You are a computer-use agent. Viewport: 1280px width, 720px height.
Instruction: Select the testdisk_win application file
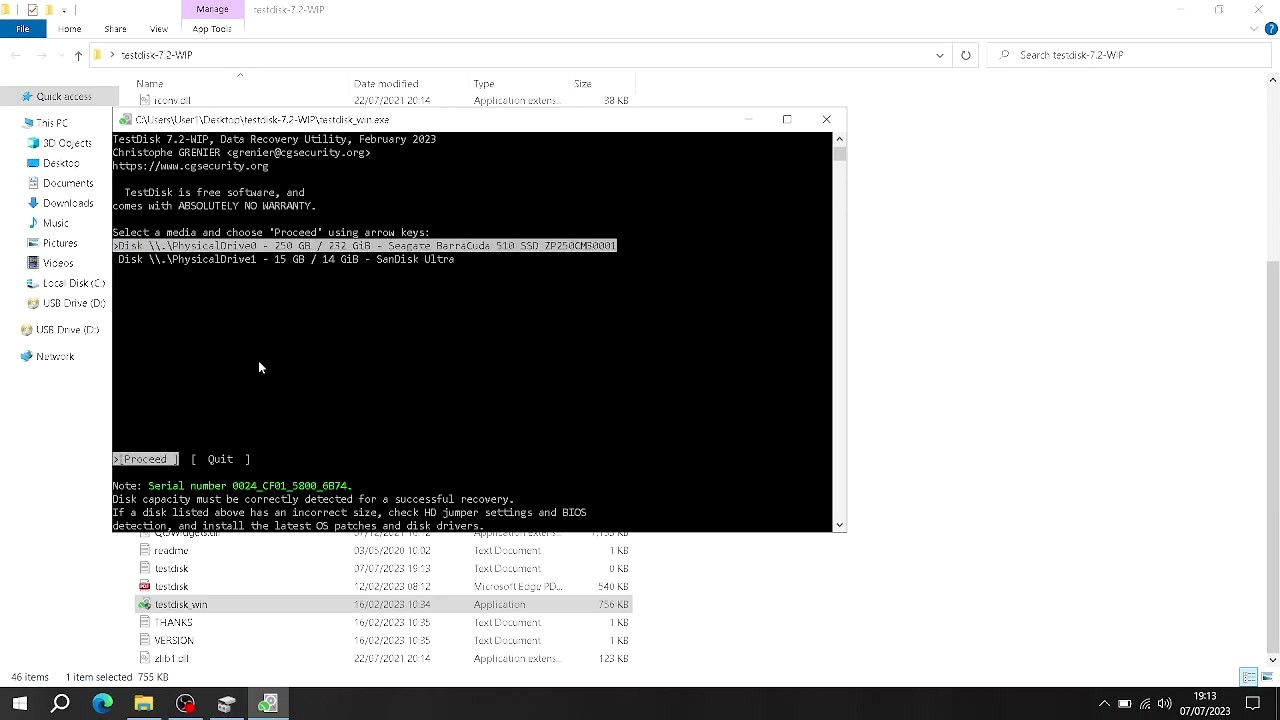(383, 605)
